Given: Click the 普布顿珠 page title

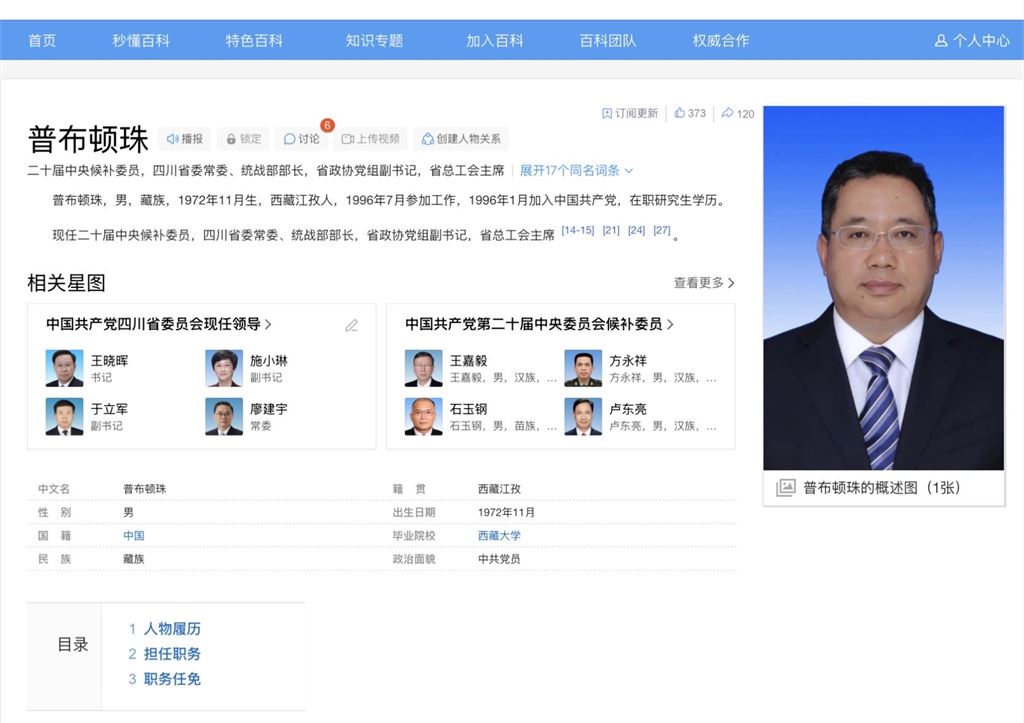Looking at the screenshot, I should [88, 139].
